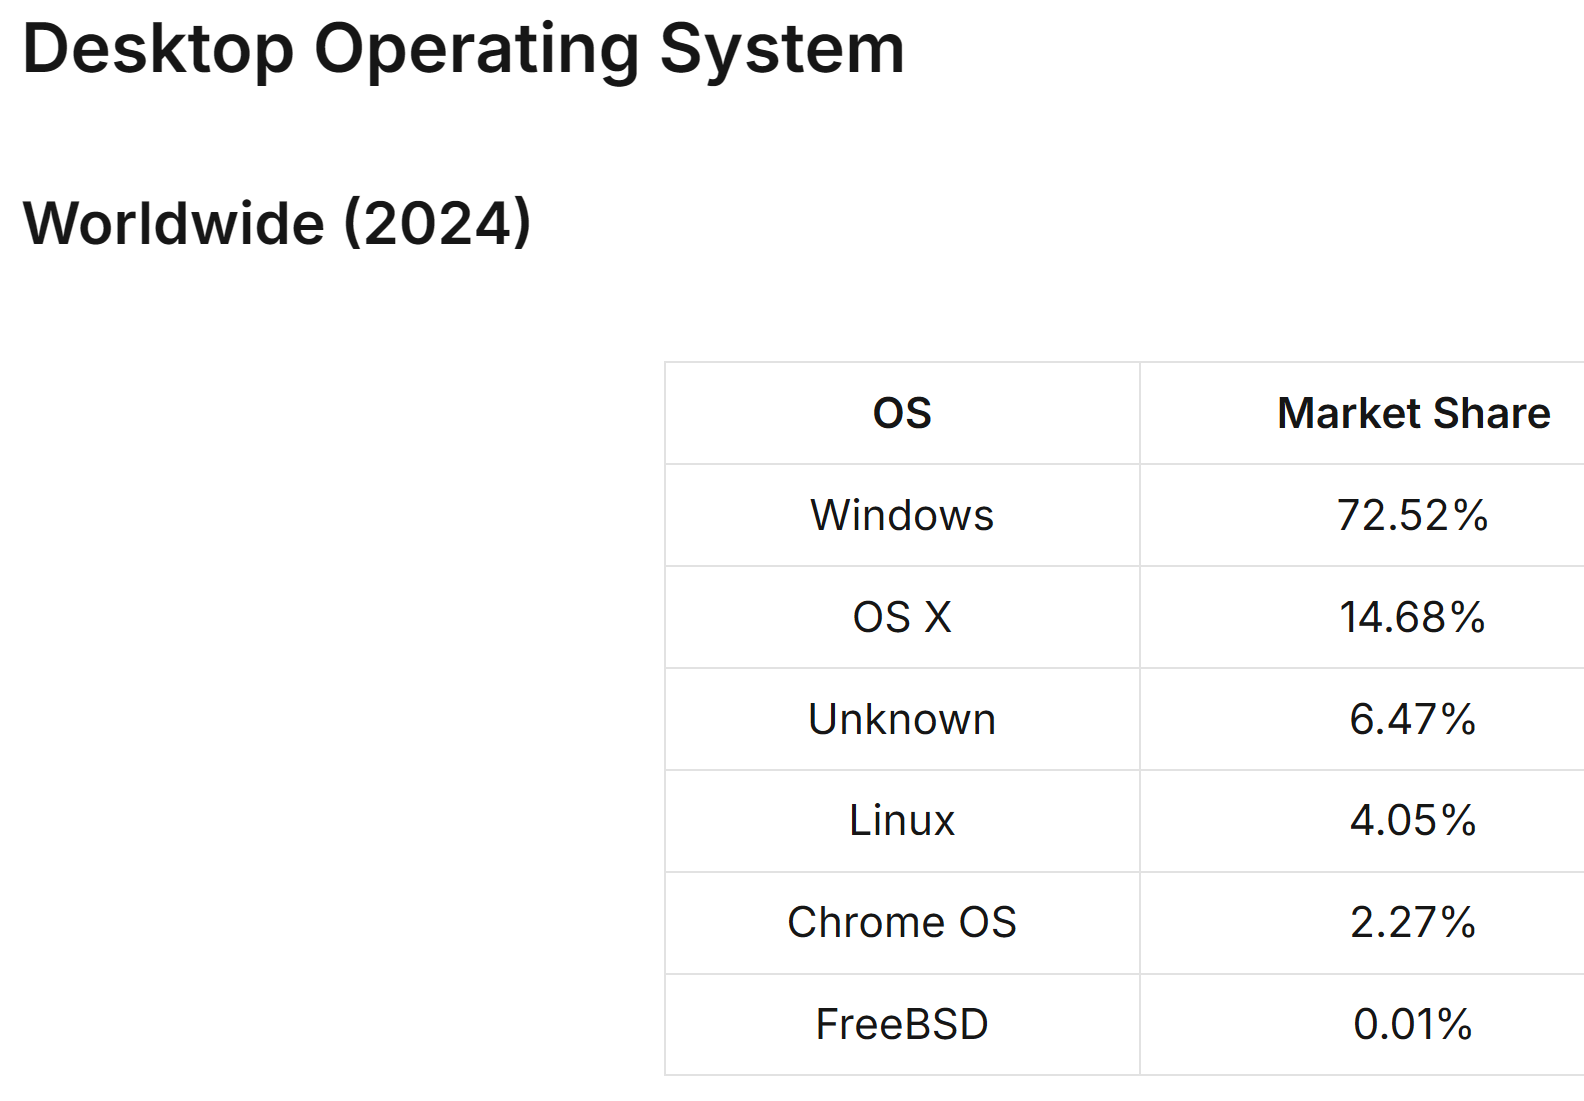
Task: Click the OS column header
Action: point(902,413)
